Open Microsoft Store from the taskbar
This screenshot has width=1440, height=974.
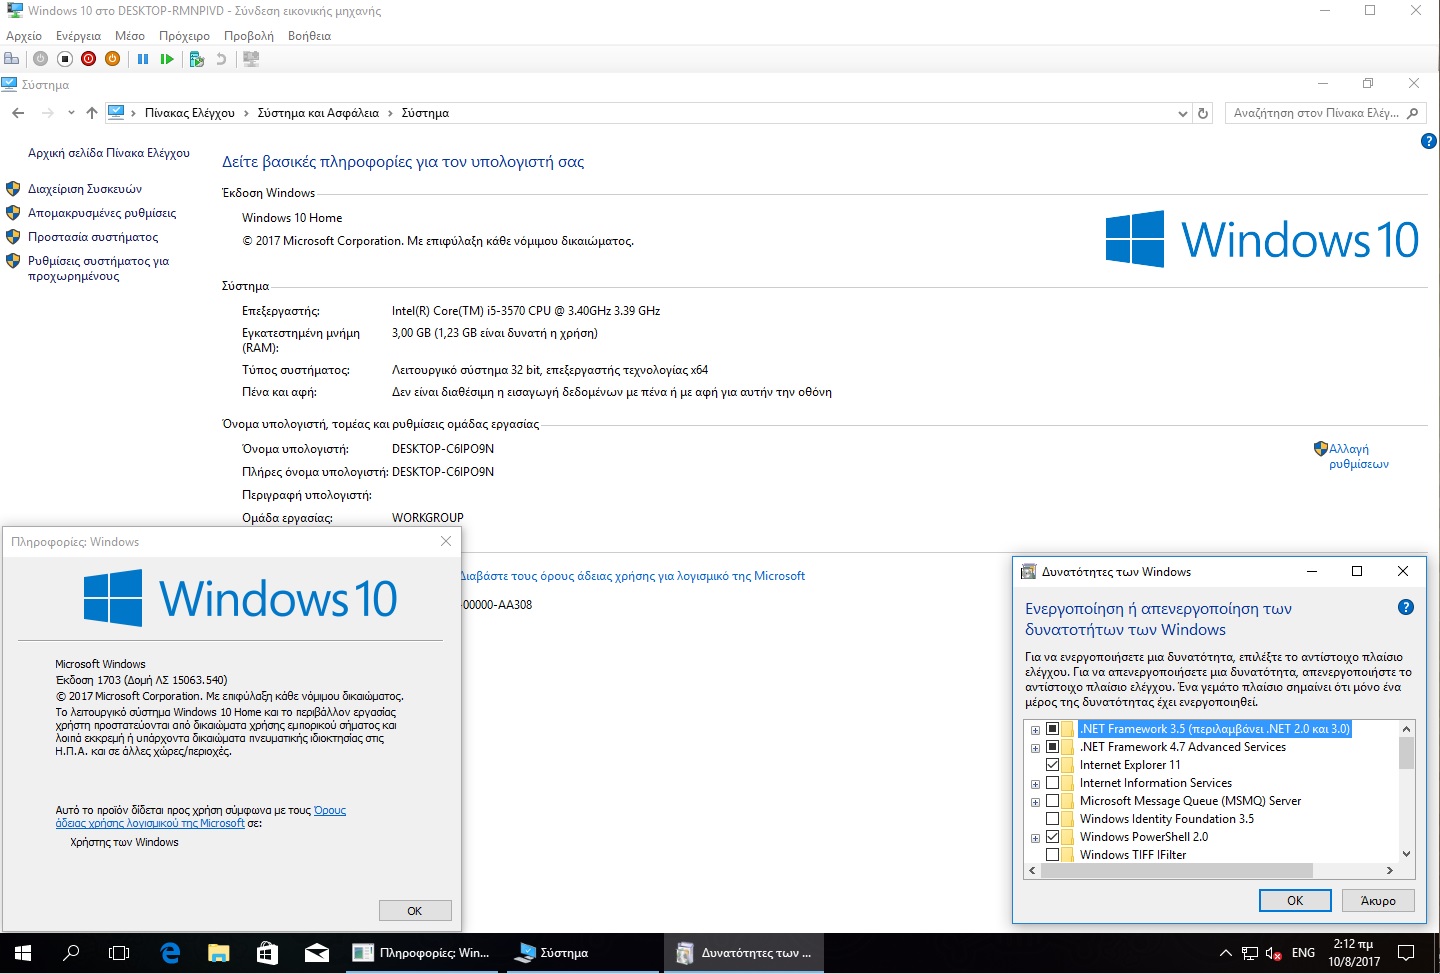pos(267,953)
